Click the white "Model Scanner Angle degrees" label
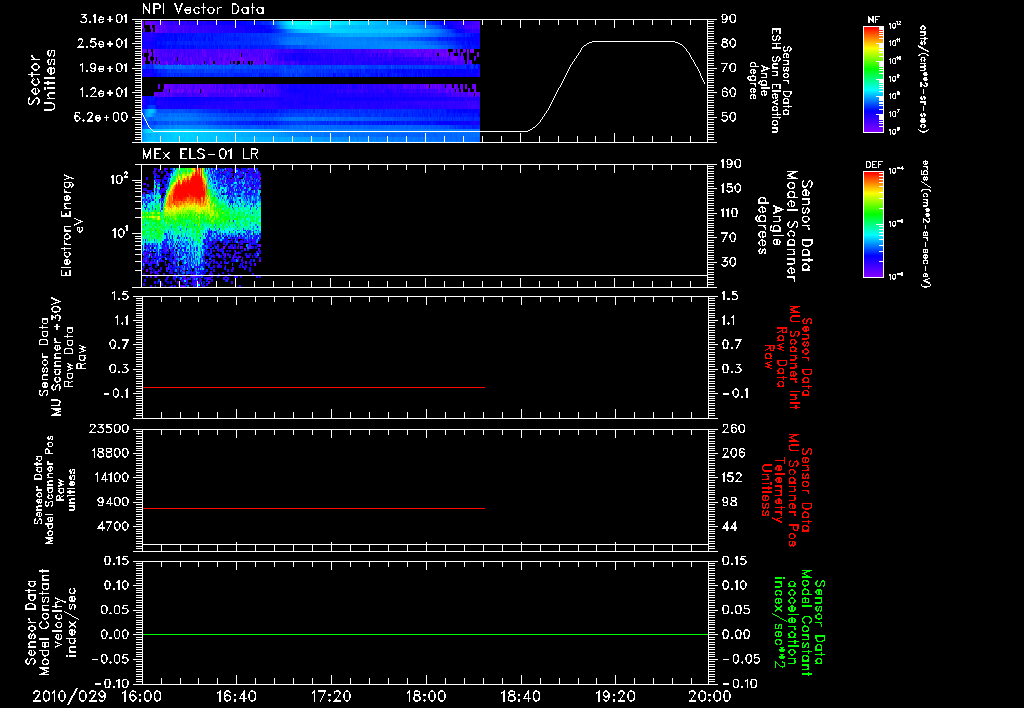1024x708 pixels. (x=783, y=226)
